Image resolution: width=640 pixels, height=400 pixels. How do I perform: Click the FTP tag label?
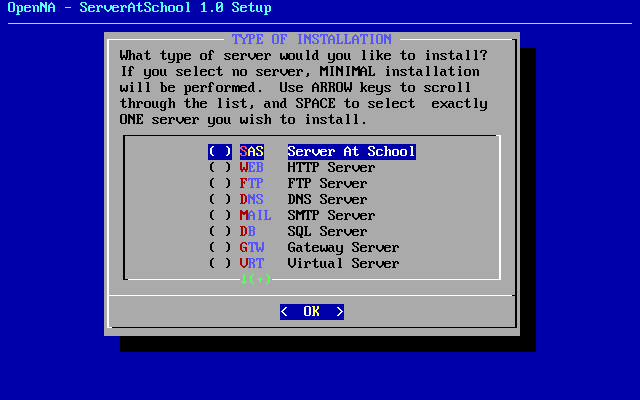pyautogui.click(x=252, y=184)
